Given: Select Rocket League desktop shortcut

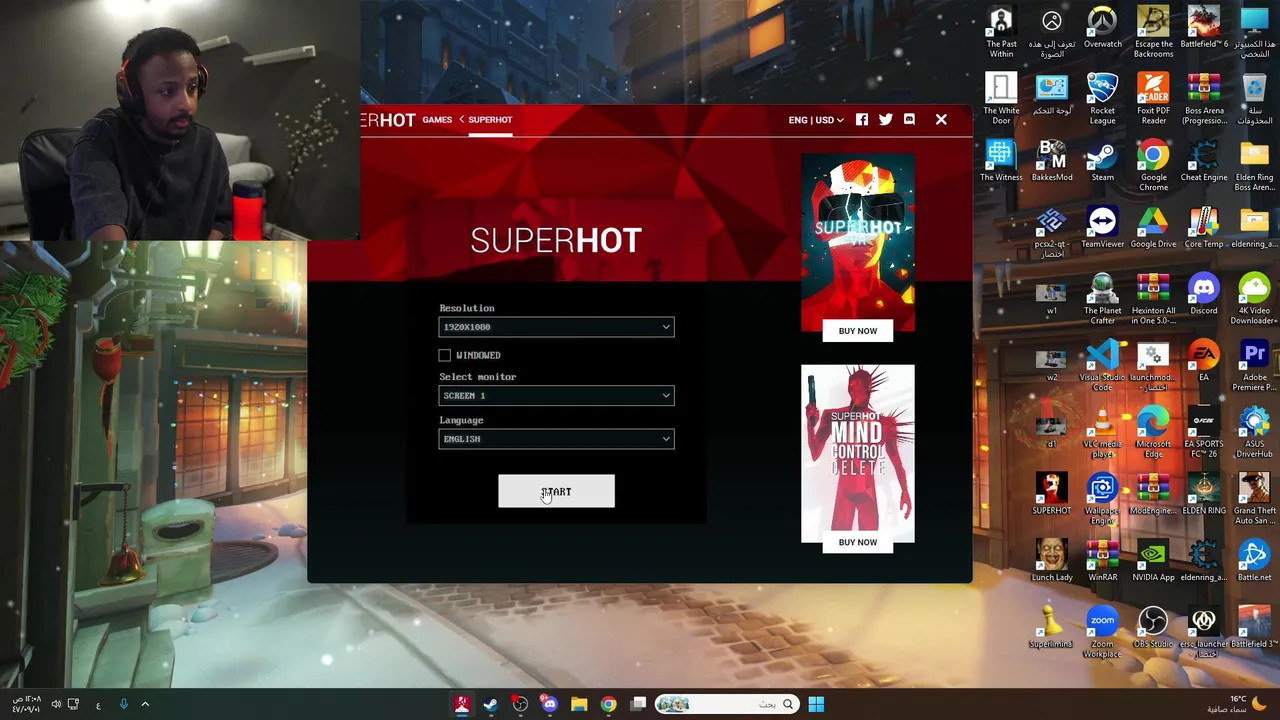Looking at the screenshot, I should click(1103, 99).
